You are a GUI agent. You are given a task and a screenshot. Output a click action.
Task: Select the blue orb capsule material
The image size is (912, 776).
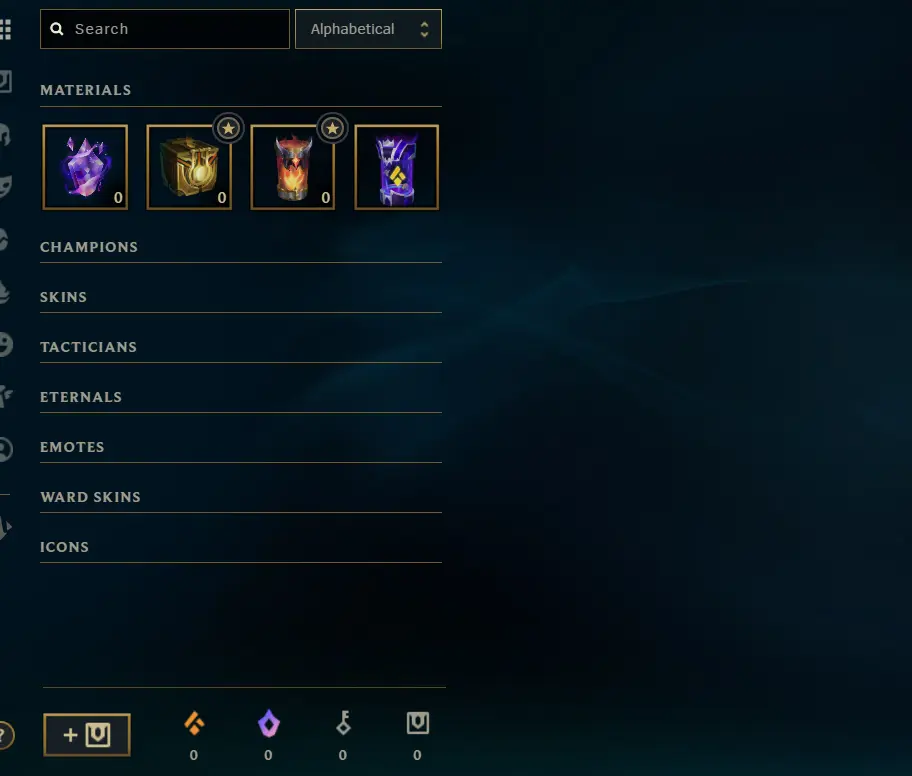pyautogui.click(x=397, y=168)
